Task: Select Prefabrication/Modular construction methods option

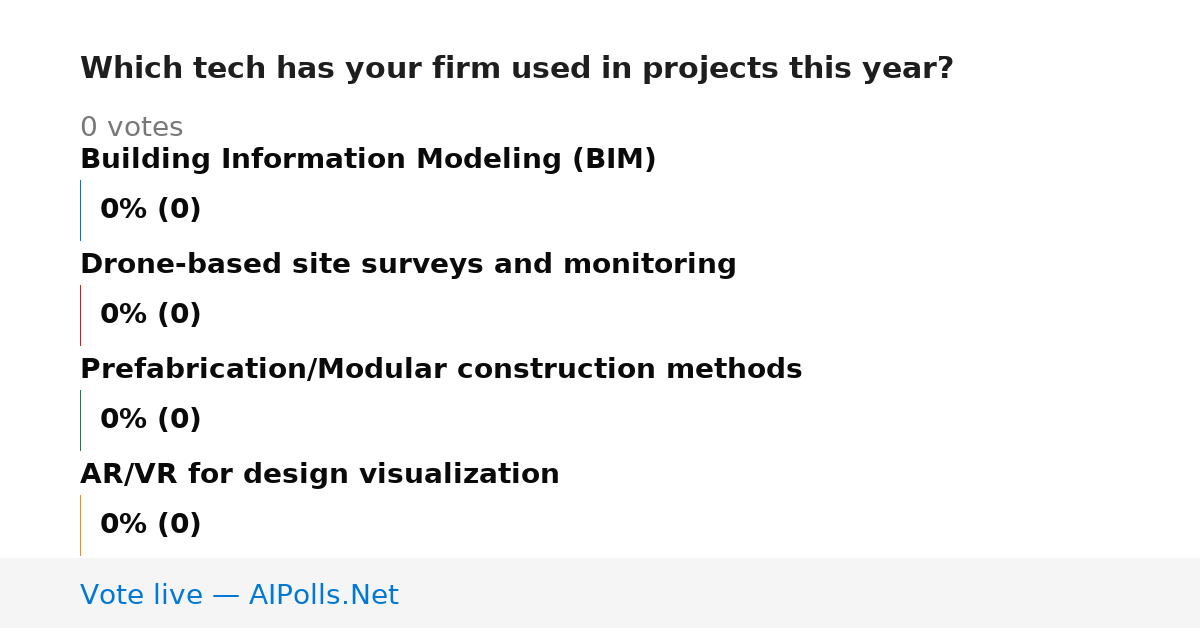Action: click(x=441, y=370)
